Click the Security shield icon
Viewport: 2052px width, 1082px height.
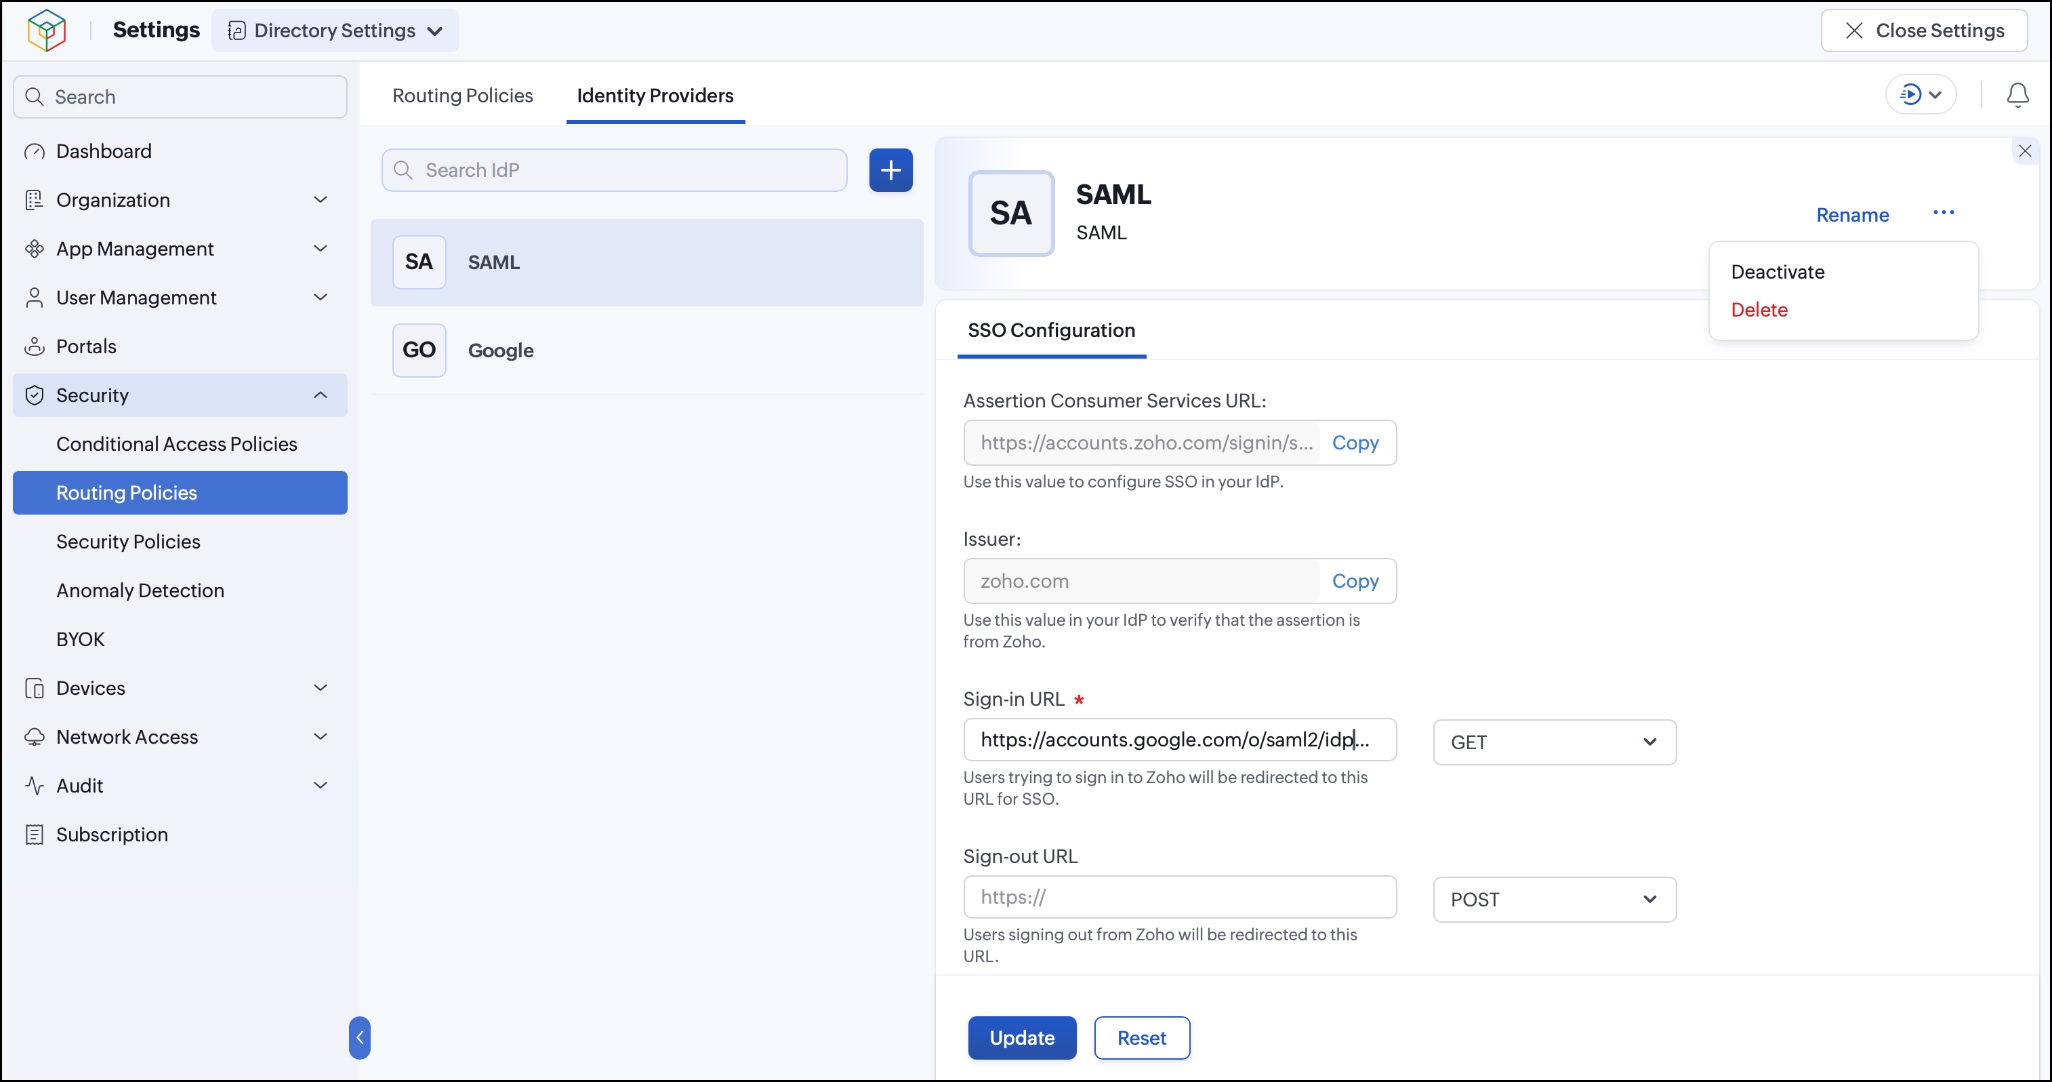[35, 396]
